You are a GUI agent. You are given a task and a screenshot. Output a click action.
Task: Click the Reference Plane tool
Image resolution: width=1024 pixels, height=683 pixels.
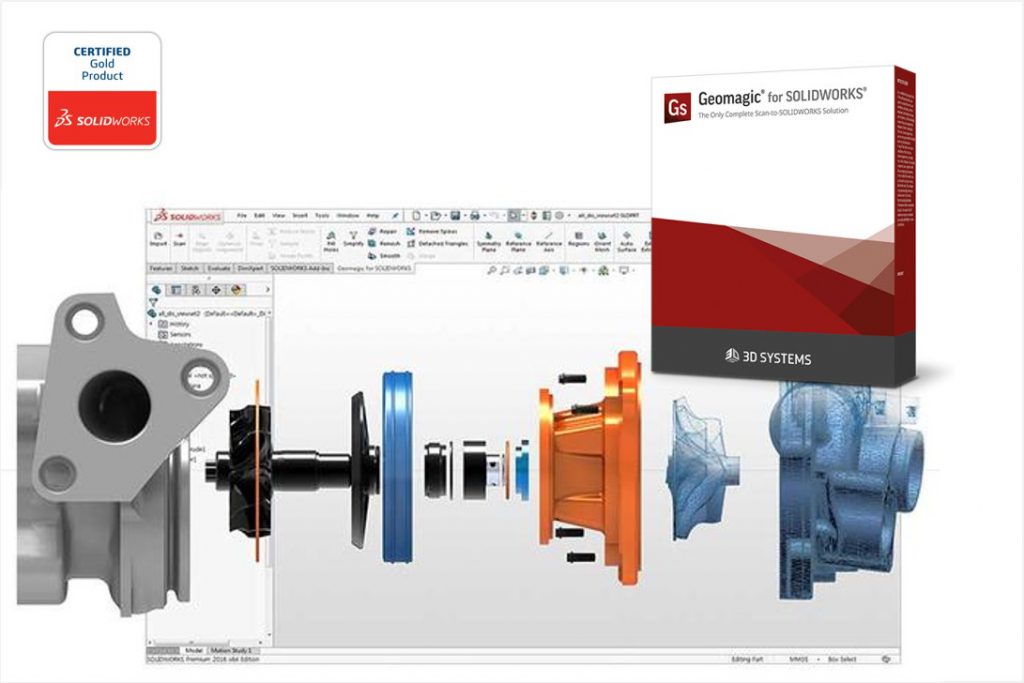519,242
